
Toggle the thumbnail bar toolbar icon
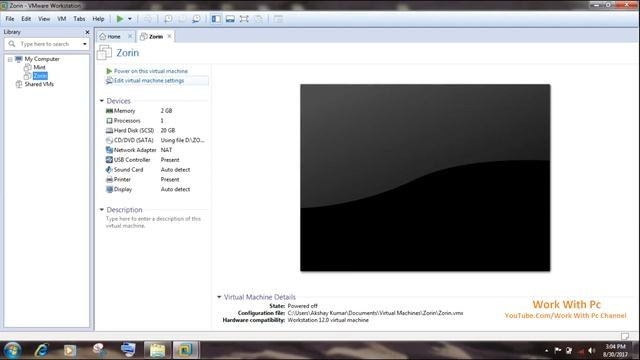pyautogui.click(x=230, y=19)
